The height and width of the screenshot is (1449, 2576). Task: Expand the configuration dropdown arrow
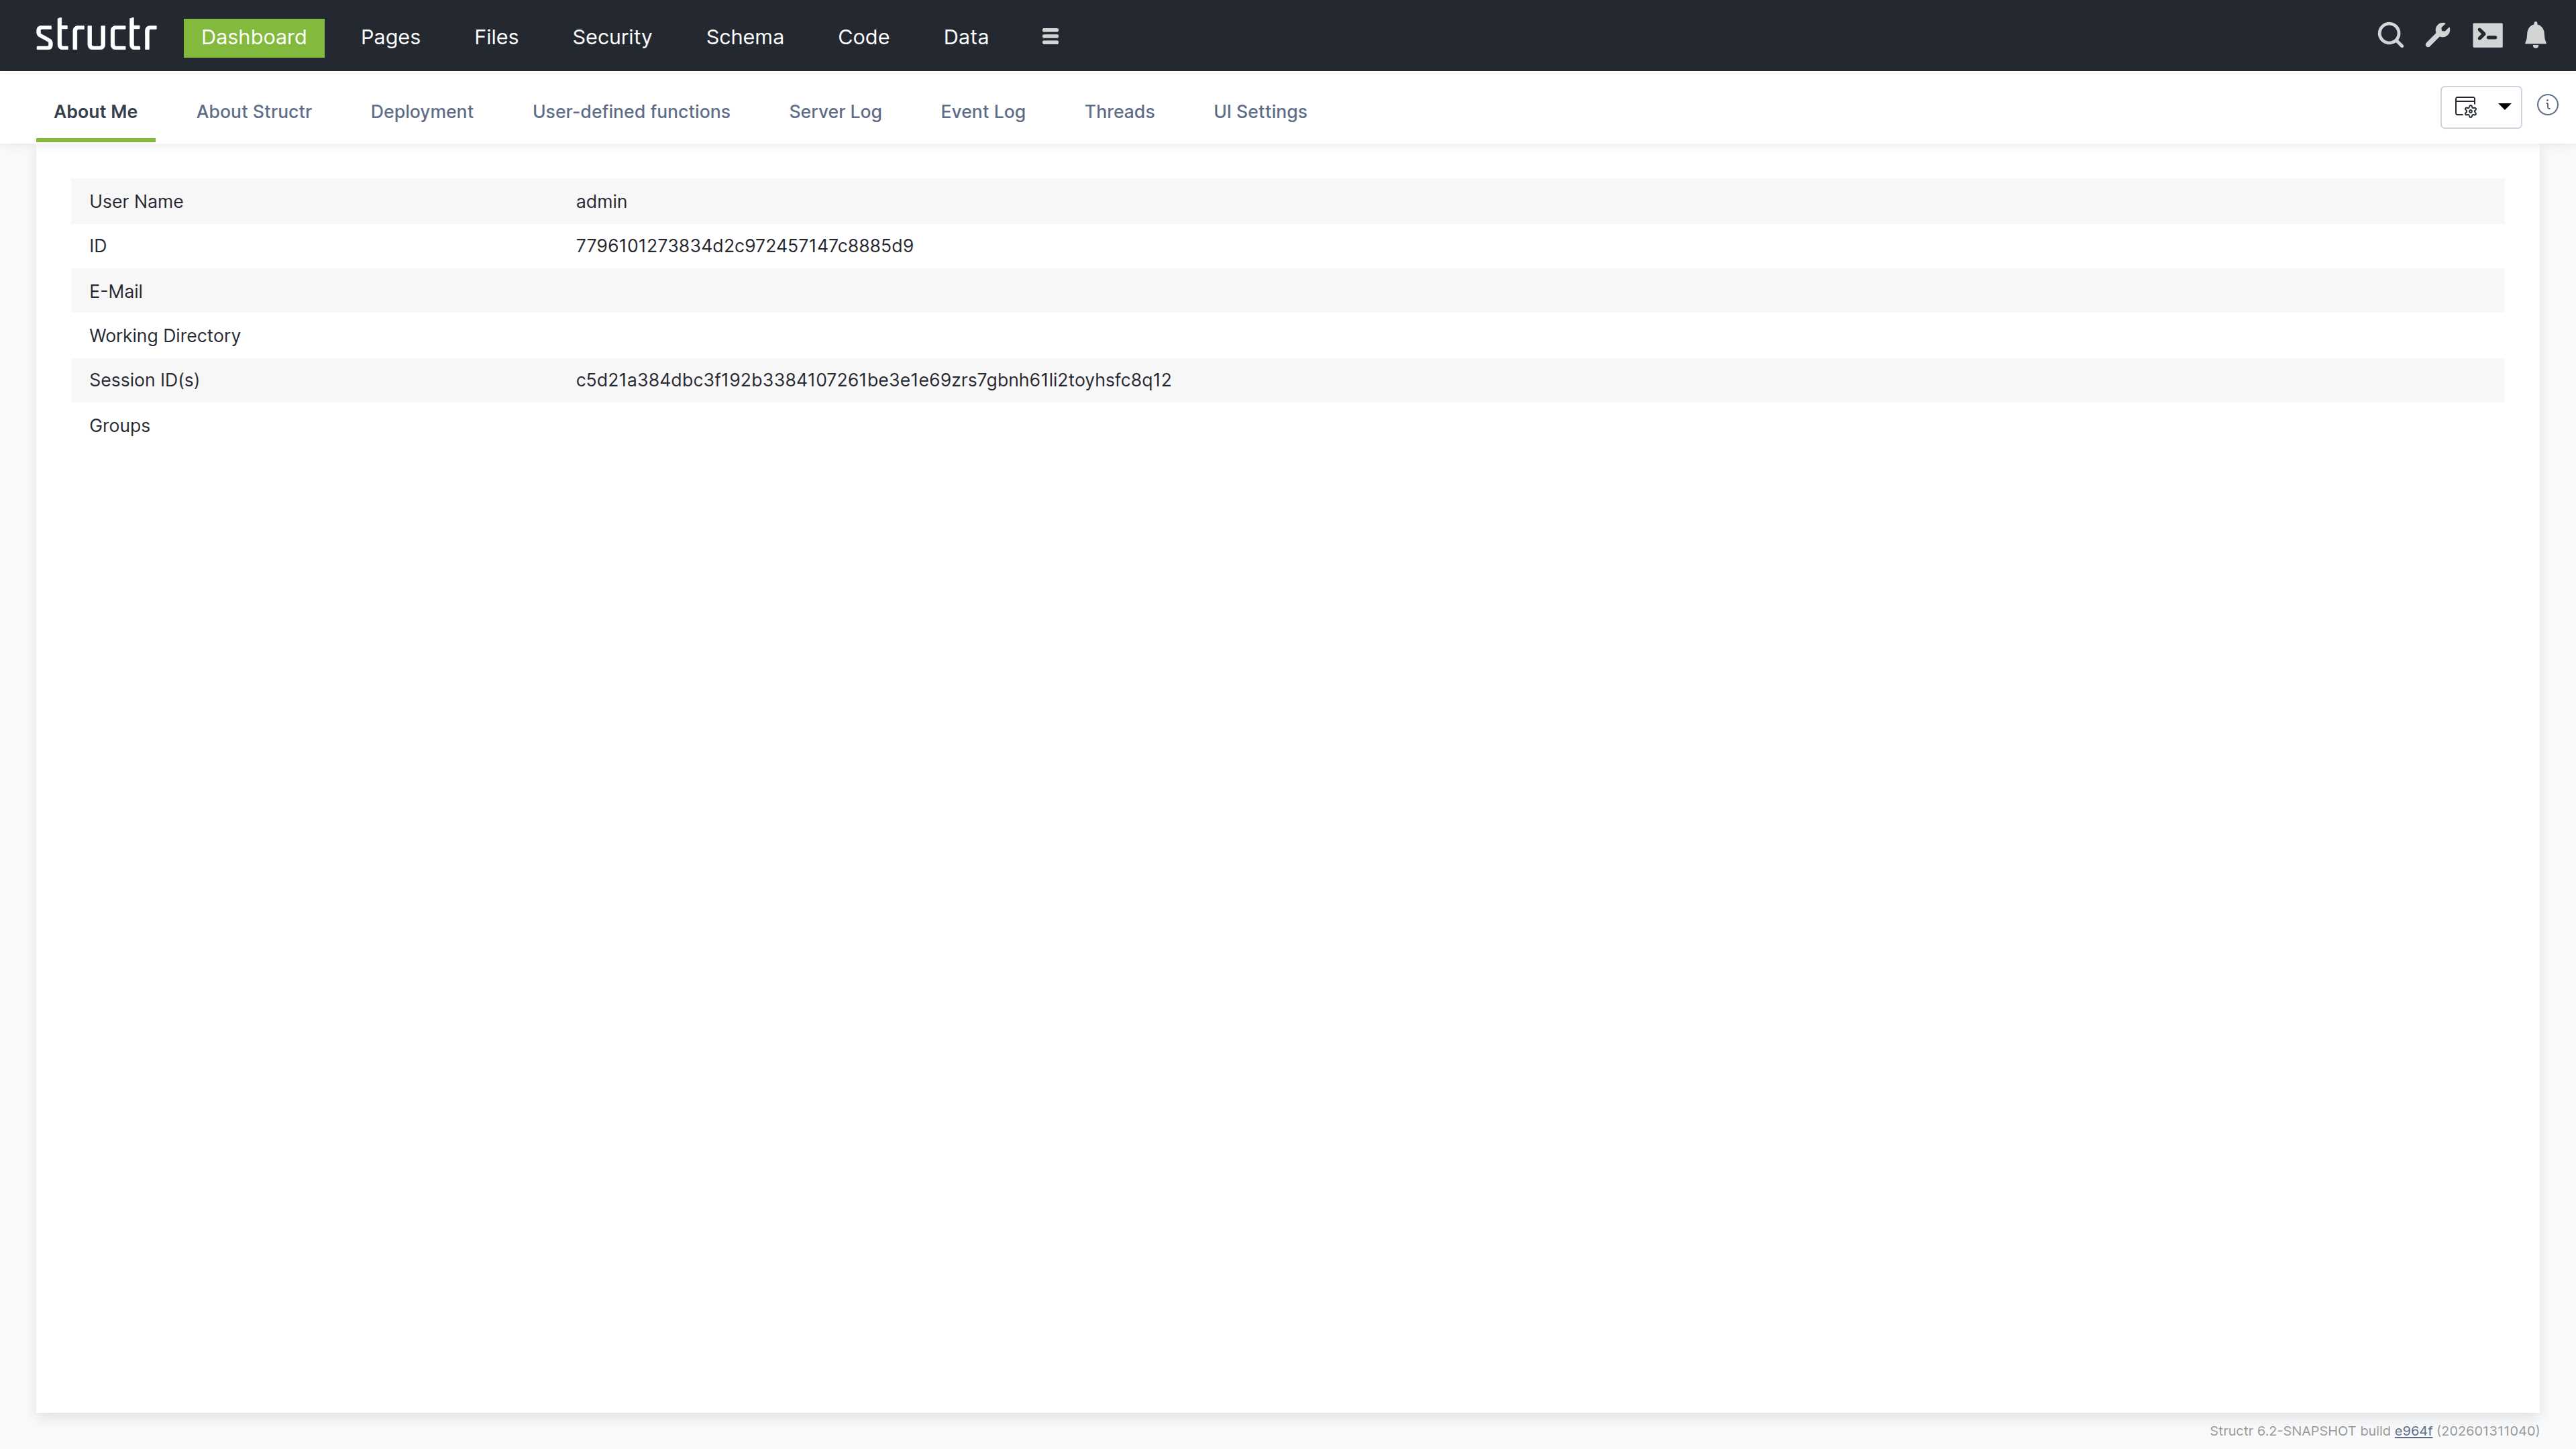(2505, 107)
